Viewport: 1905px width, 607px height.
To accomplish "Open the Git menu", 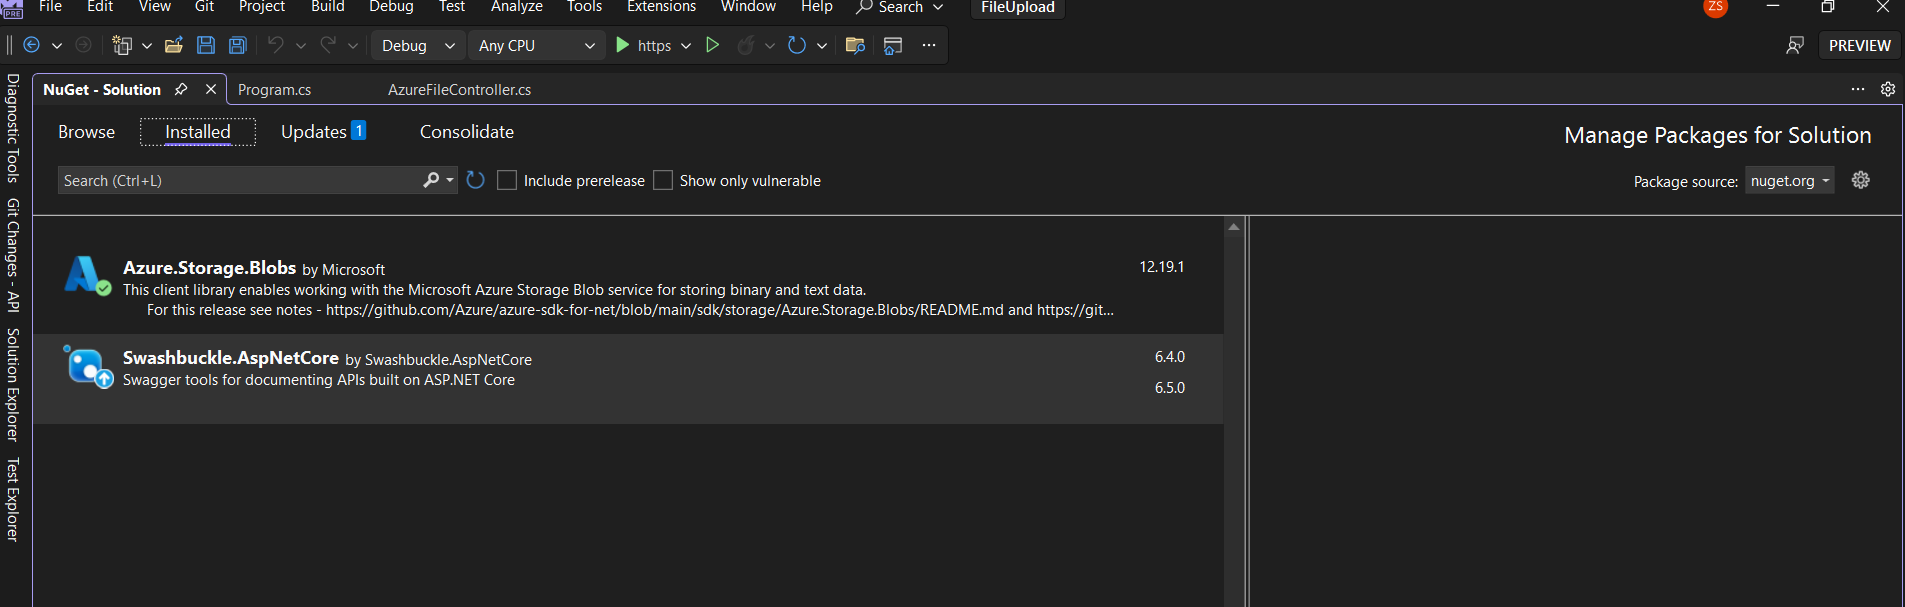I will [204, 7].
